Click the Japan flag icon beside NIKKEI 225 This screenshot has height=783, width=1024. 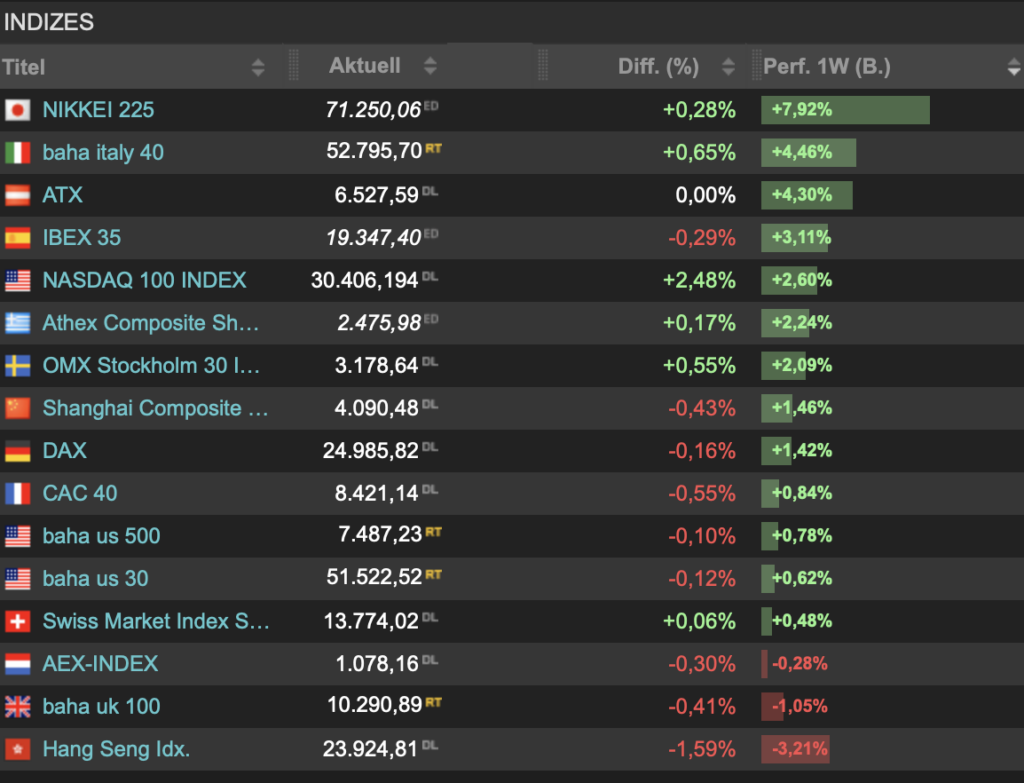pyautogui.click(x=18, y=110)
